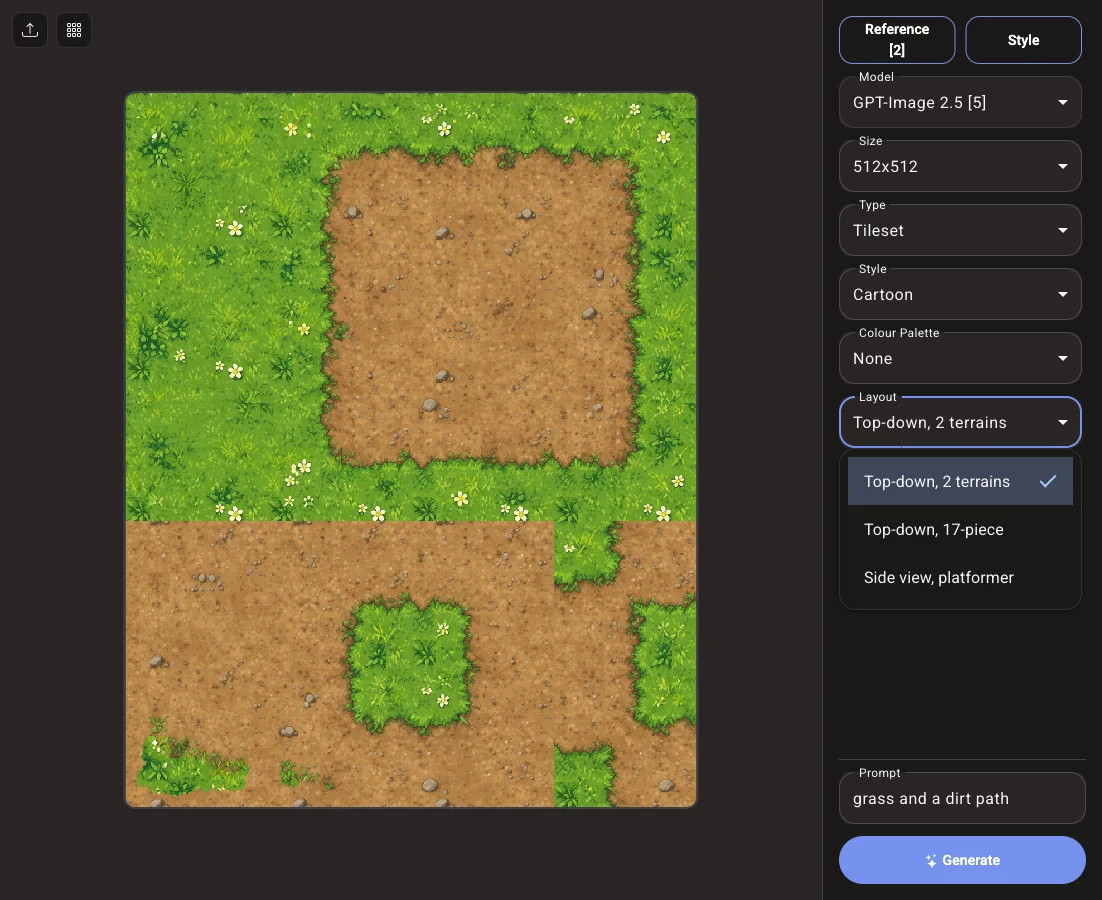Click the Generate button
The width and height of the screenshot is (1102, 900).
coord(962,860)
